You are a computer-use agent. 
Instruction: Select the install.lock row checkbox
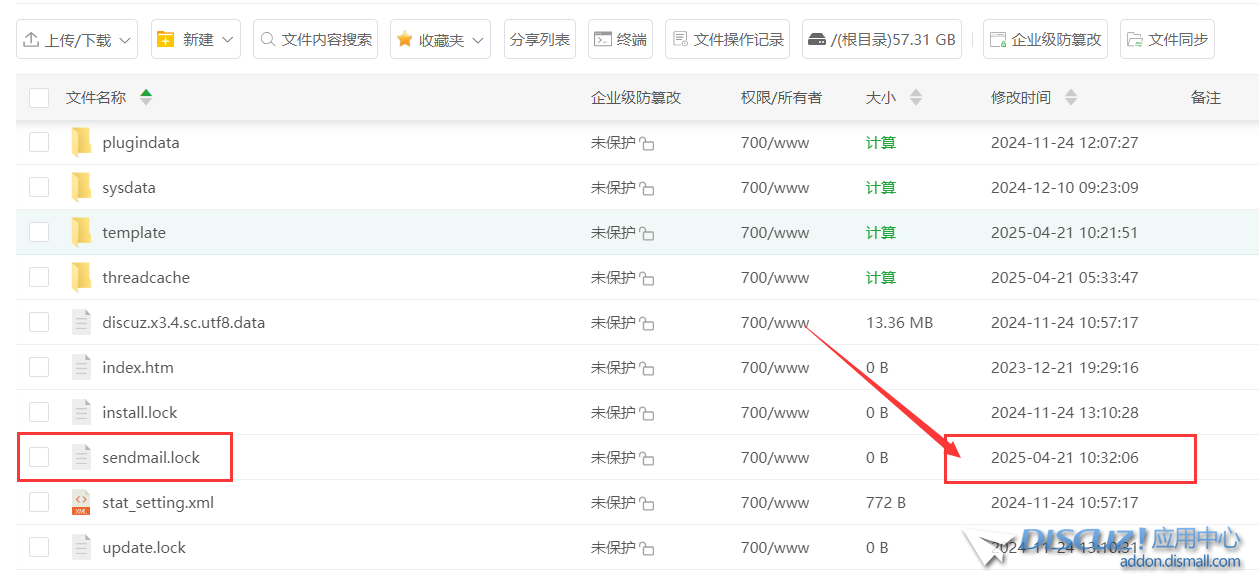(x=39, y=413)
